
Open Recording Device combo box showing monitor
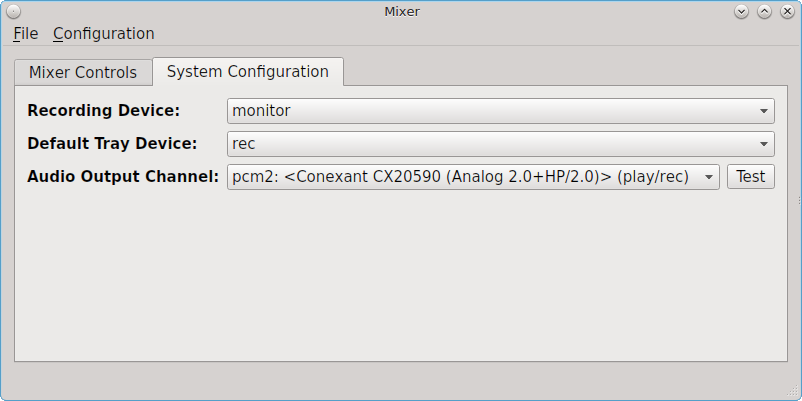click(x=501, y=111)
